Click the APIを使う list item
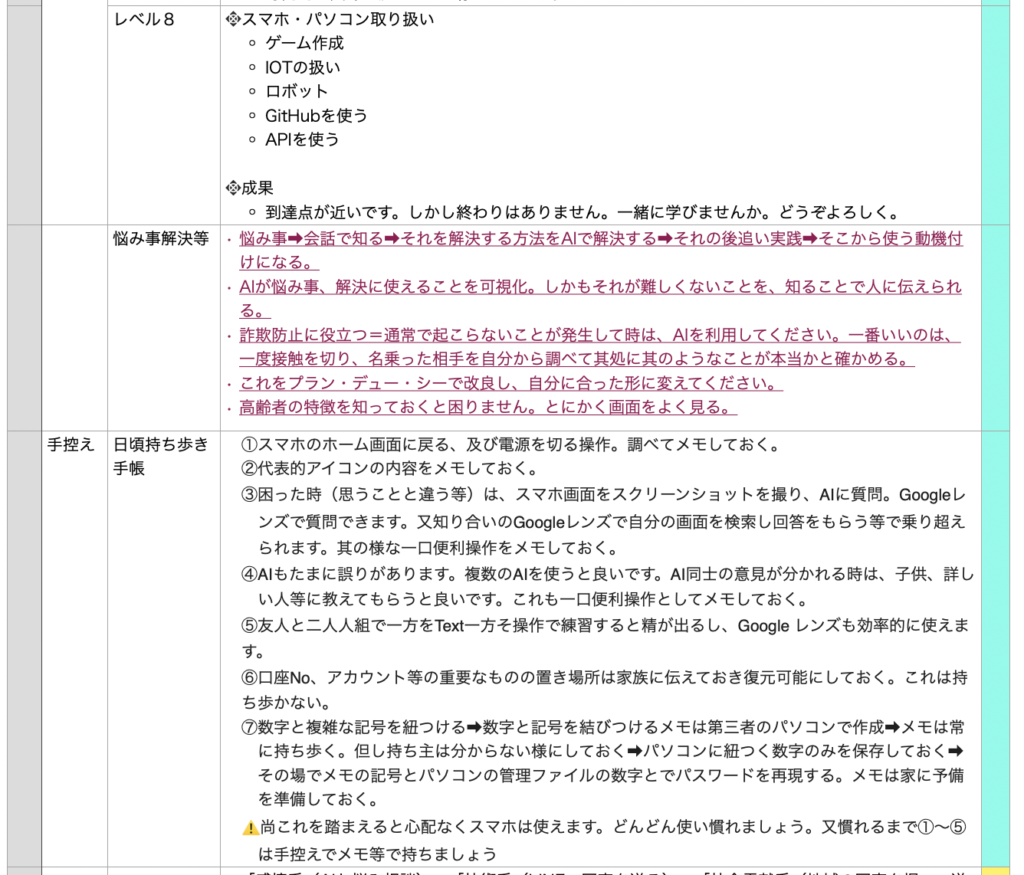1024x875 pixels. [302, 139]
